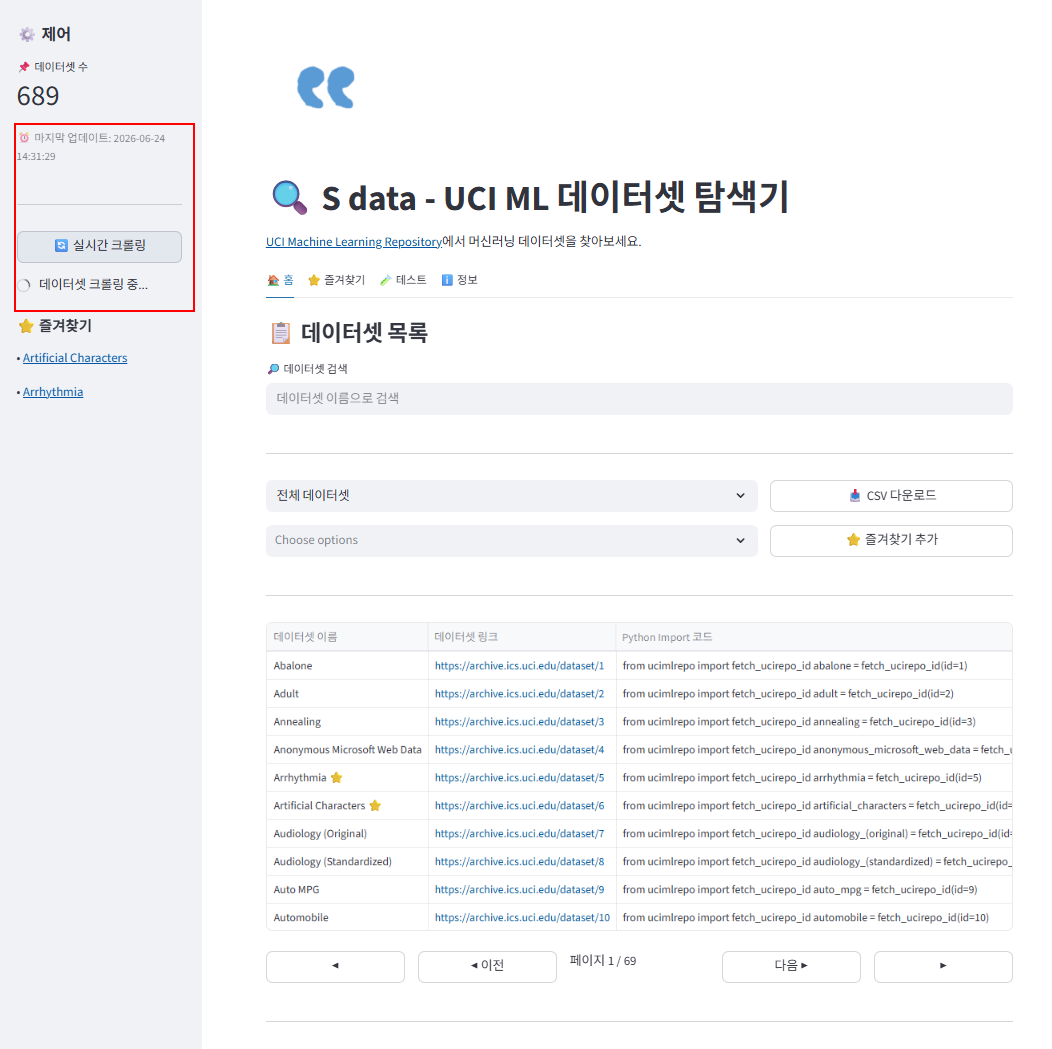Click the refresh icon in 실시간 크롤링 button
This screenshot has height=1049, width=1052.
pyautogui.click(x=61, y=245)
